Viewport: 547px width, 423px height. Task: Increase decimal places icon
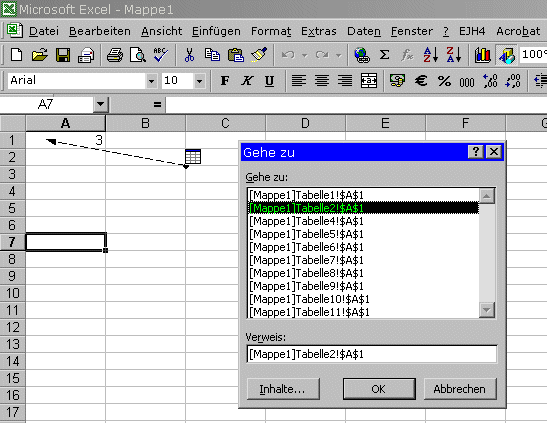pos(490,81)
